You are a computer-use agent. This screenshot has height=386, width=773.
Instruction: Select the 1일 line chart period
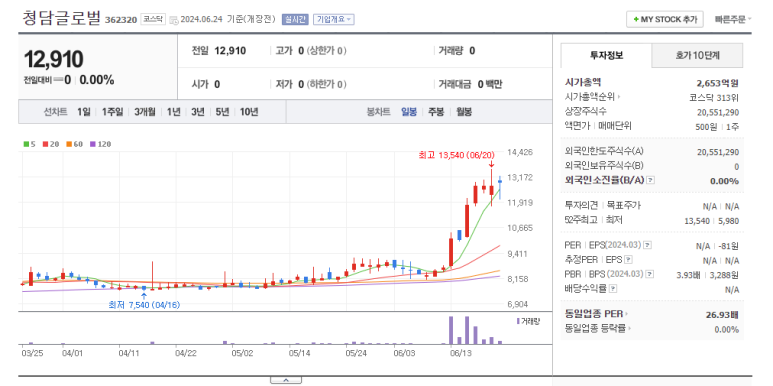(84, 112)
